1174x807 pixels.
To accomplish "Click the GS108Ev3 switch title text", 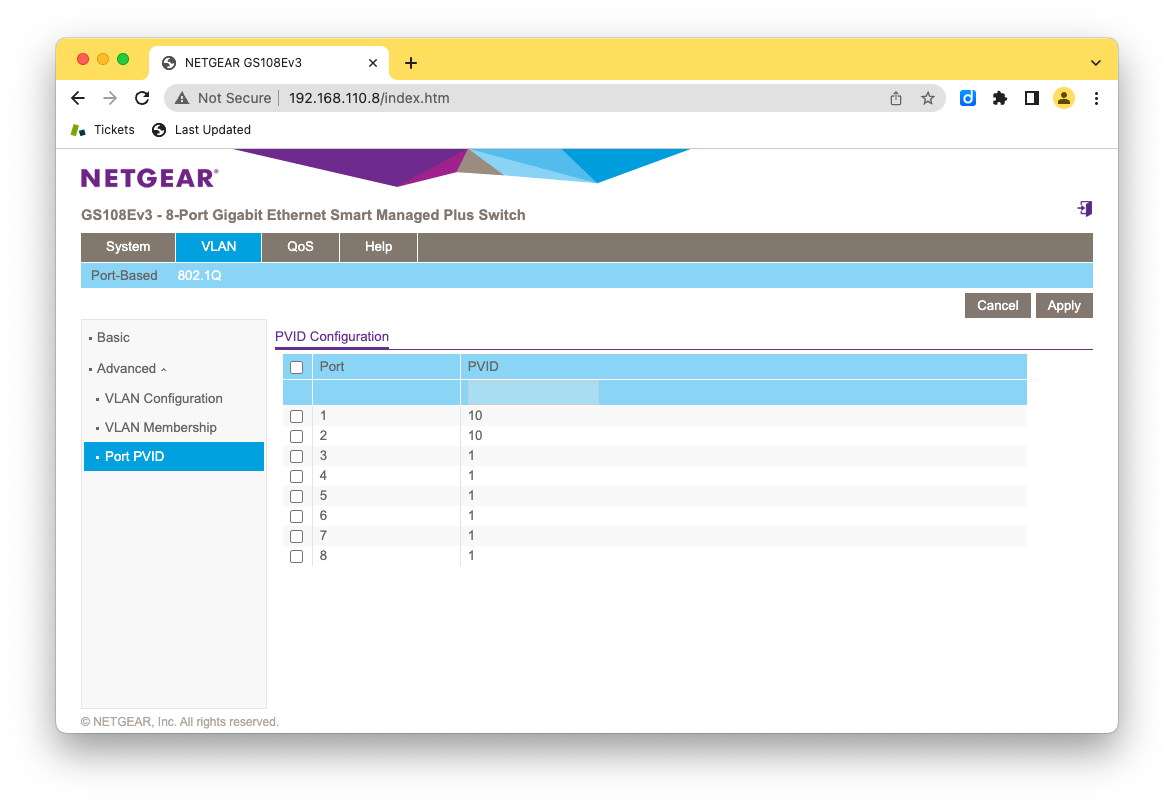I will [303, 215].
